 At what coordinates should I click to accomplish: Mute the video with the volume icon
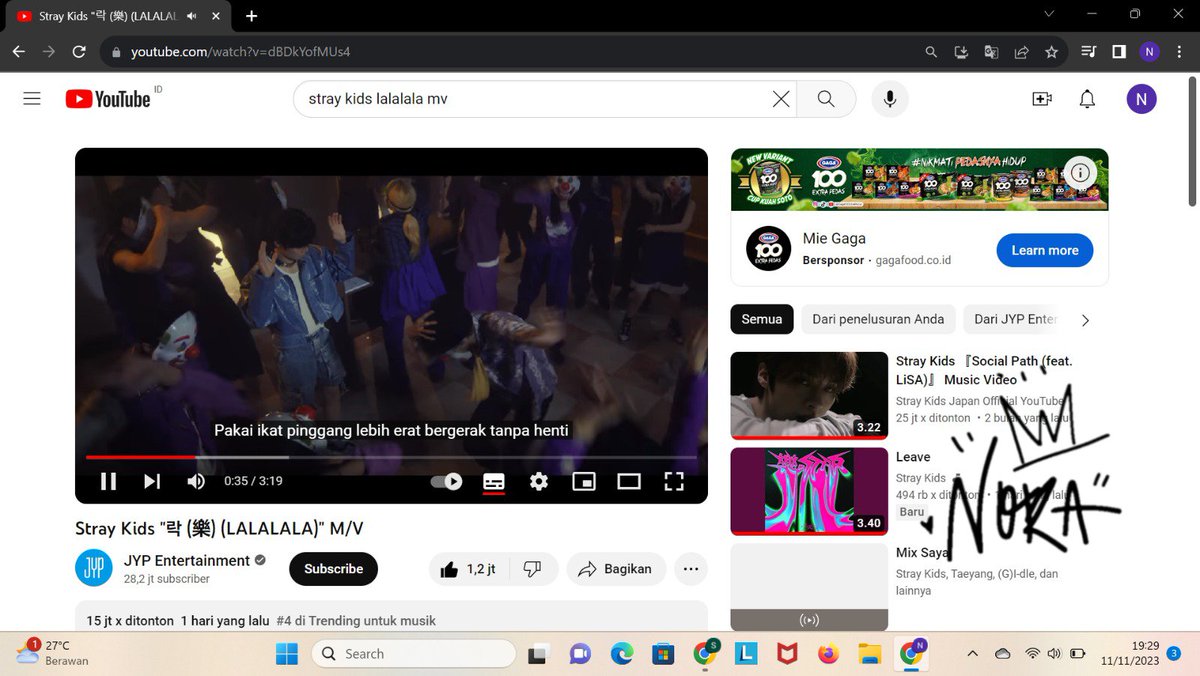pos(196,481)
